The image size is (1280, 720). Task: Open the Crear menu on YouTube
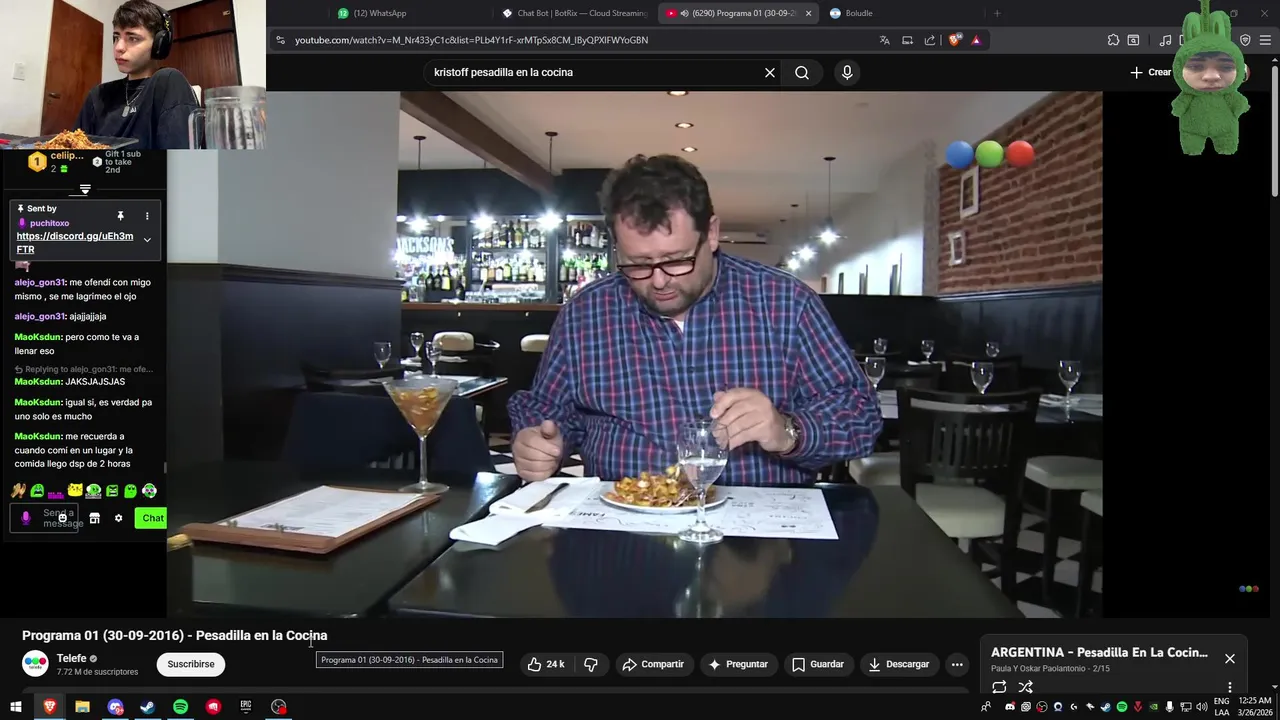[x=1150, y=72]
